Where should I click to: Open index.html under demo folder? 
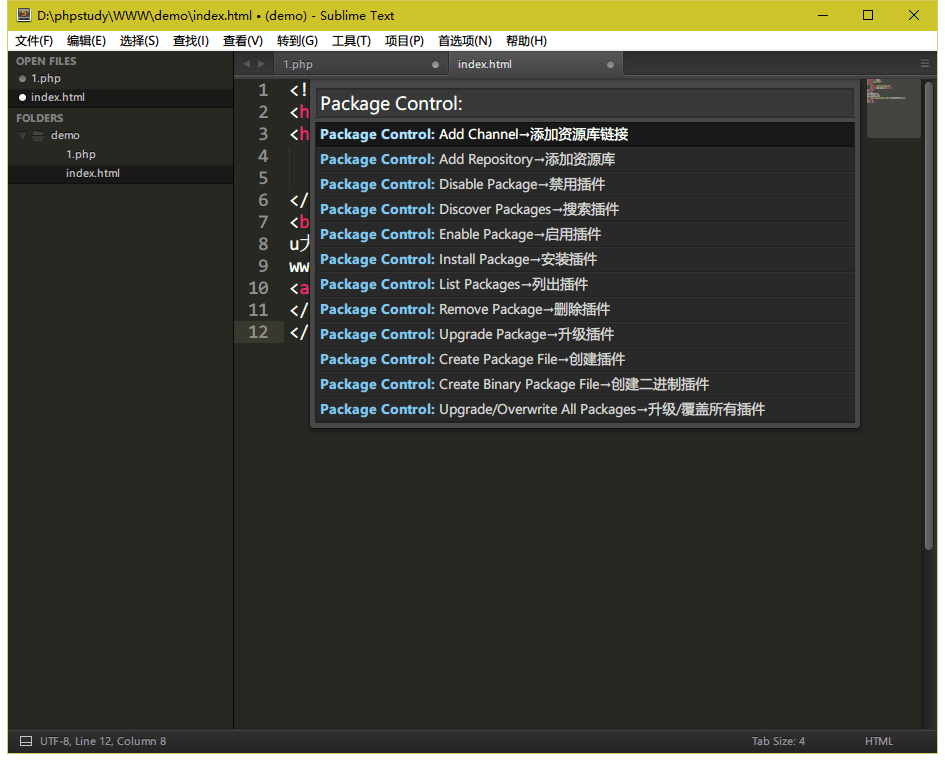click(x=93, y=173)
